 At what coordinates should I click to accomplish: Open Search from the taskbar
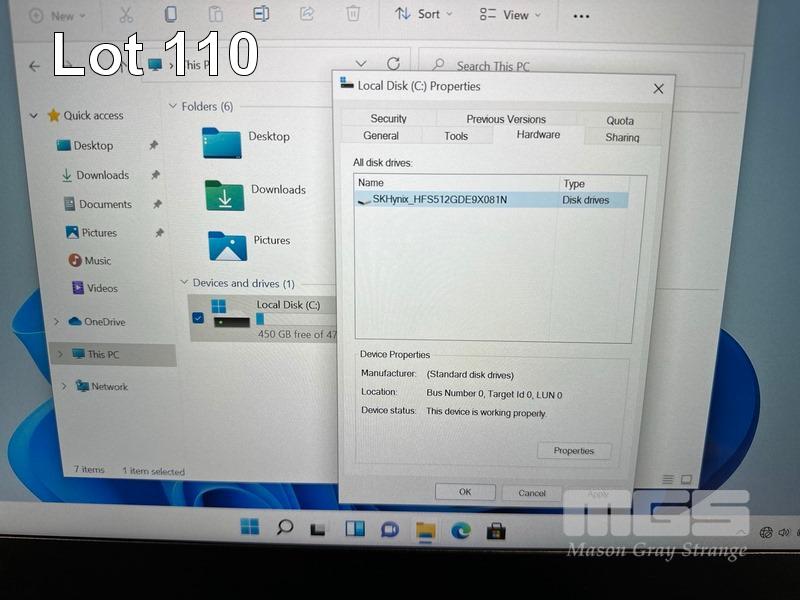284,527
